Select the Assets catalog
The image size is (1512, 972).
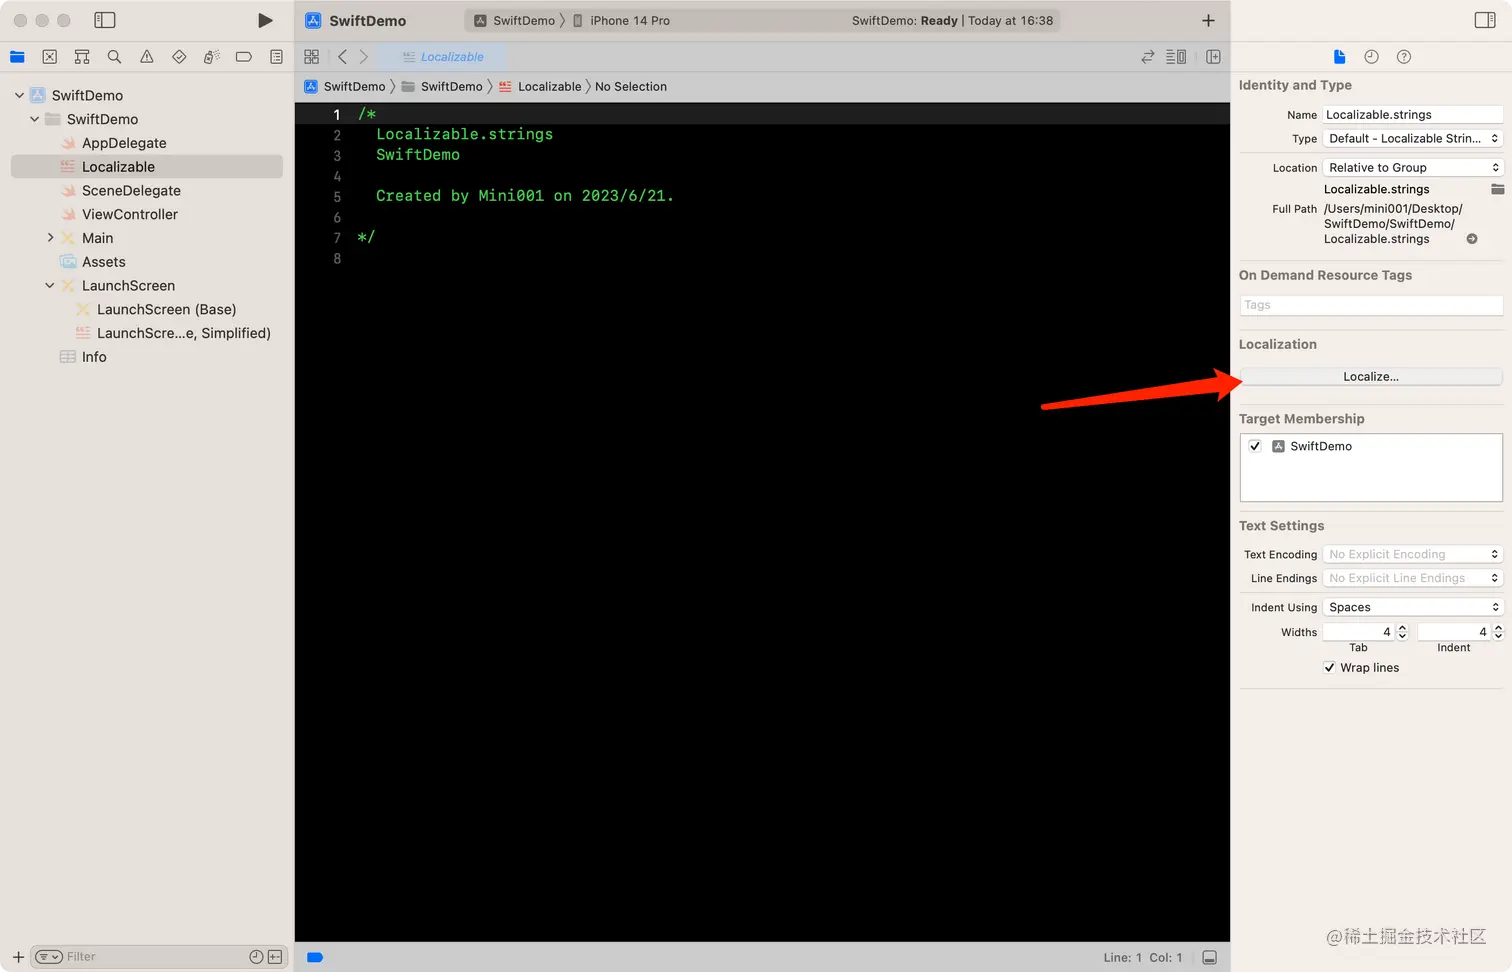pyautogui.click(x=104, y=262)
